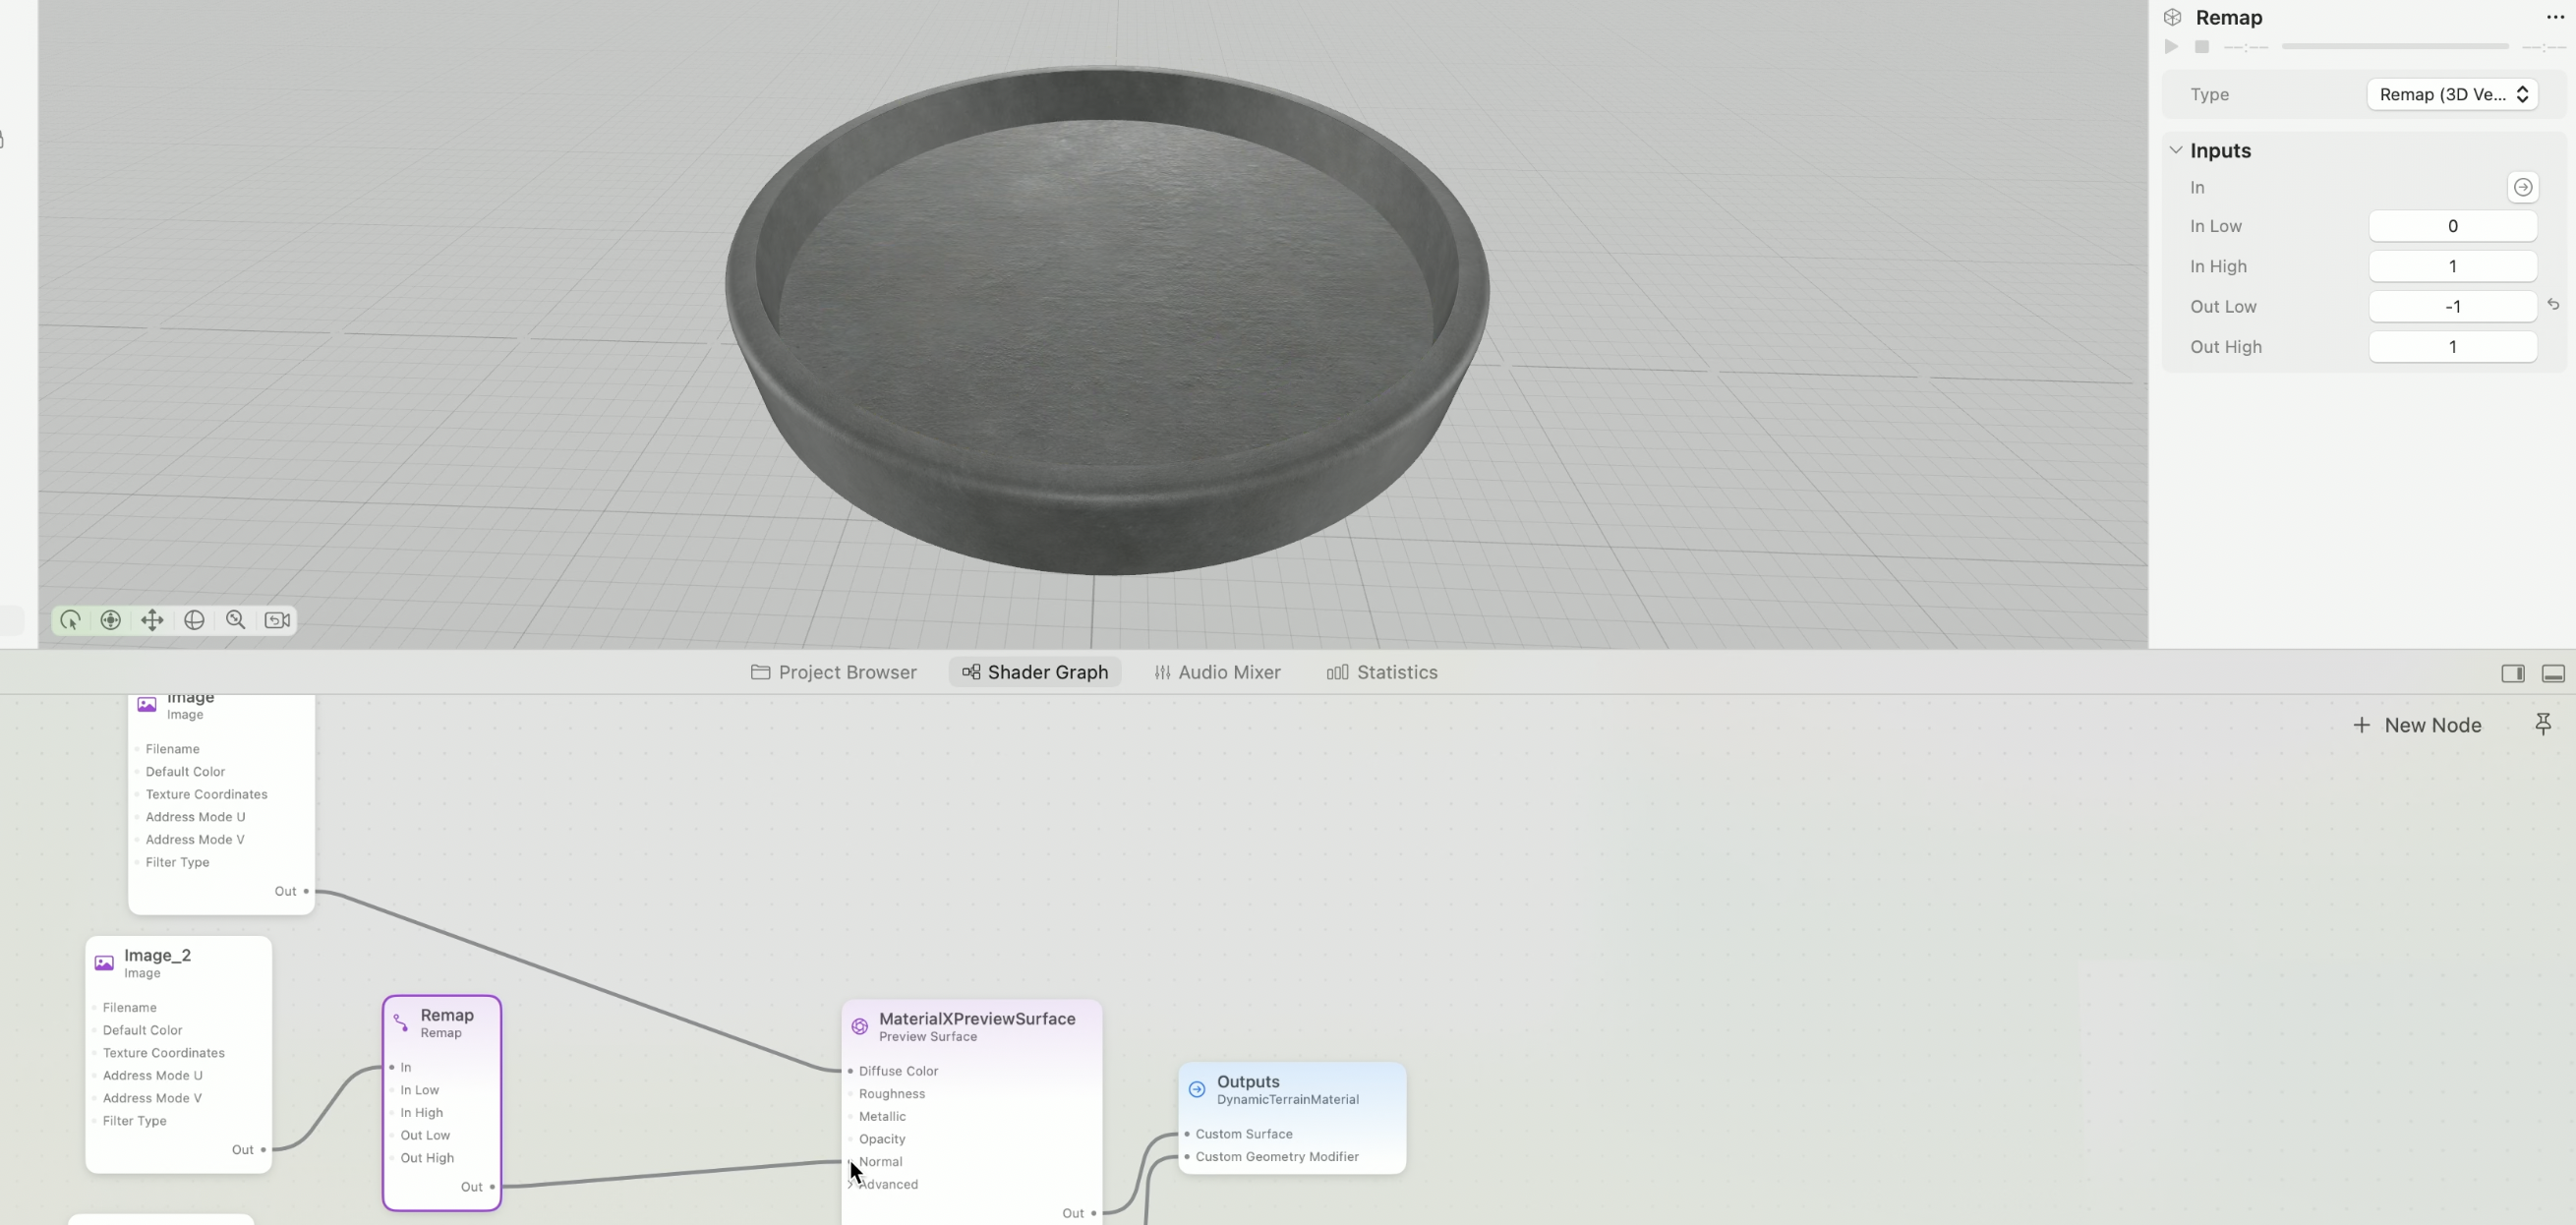The image size is (2576, 1225).
Task: Open the Type dropdown for Remap
Action: [2452, 94]
